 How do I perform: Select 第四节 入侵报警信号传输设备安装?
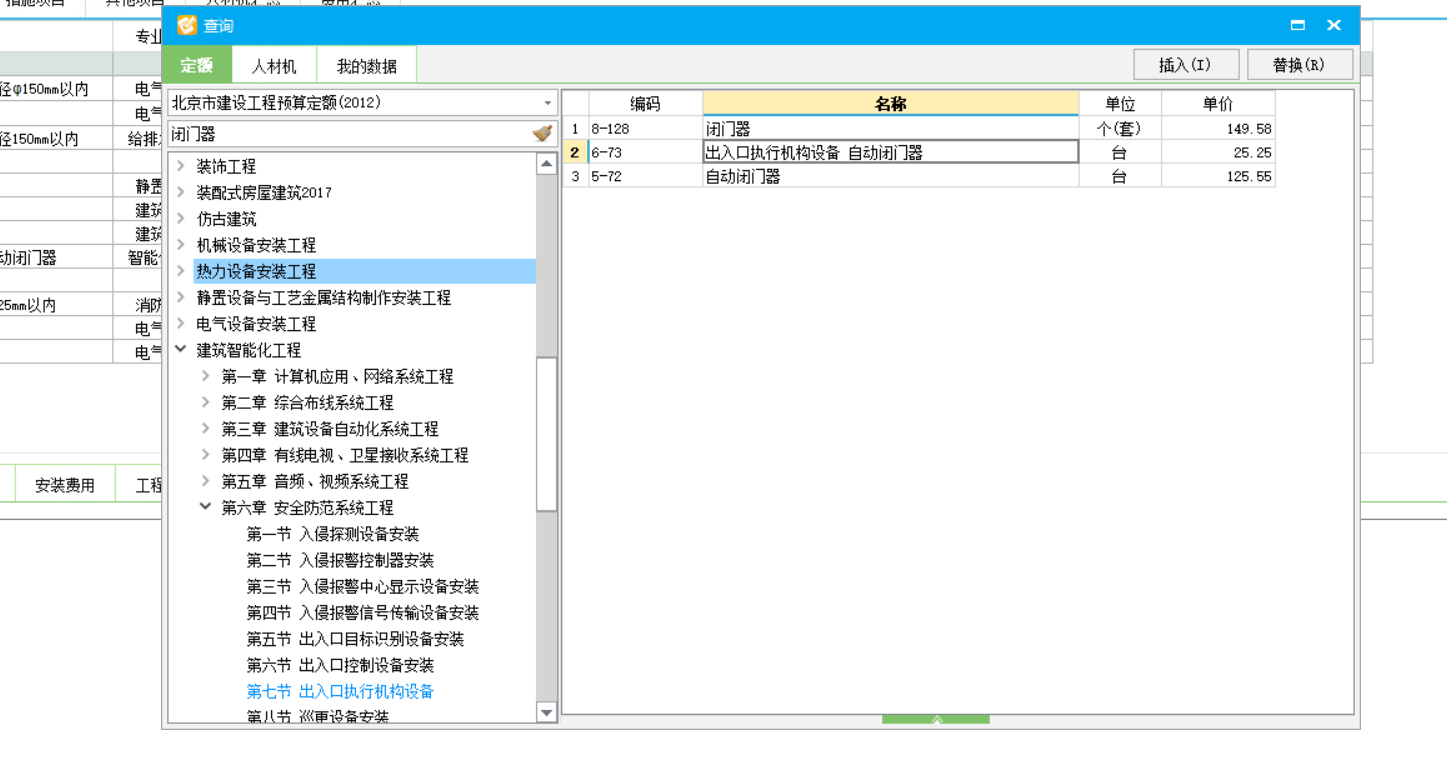coord(363,612)
